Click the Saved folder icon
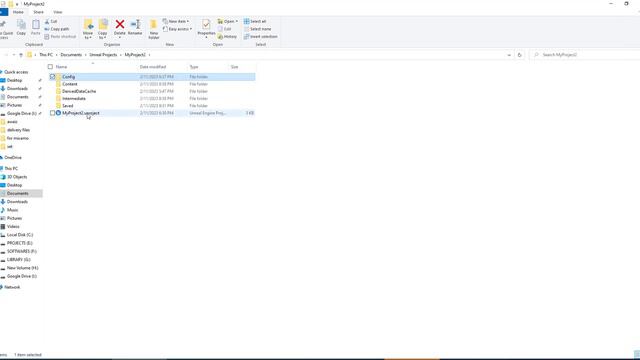The height and width of the screenshot is (360, 640). pos(58,106)
